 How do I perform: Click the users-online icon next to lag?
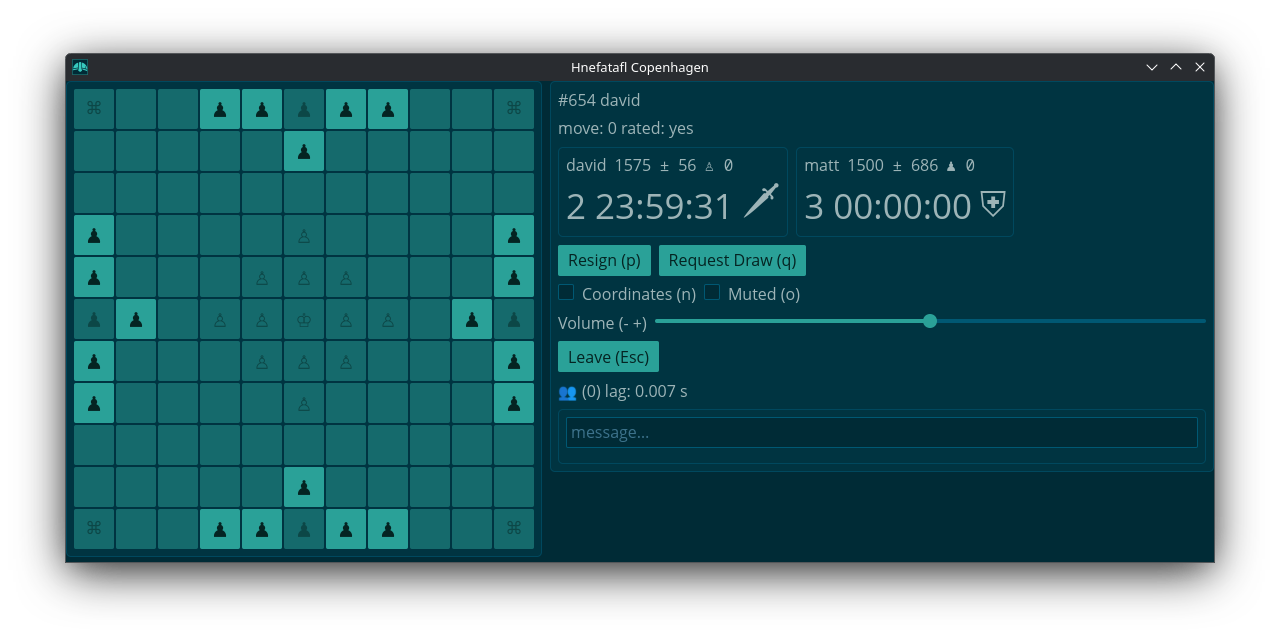567,392
